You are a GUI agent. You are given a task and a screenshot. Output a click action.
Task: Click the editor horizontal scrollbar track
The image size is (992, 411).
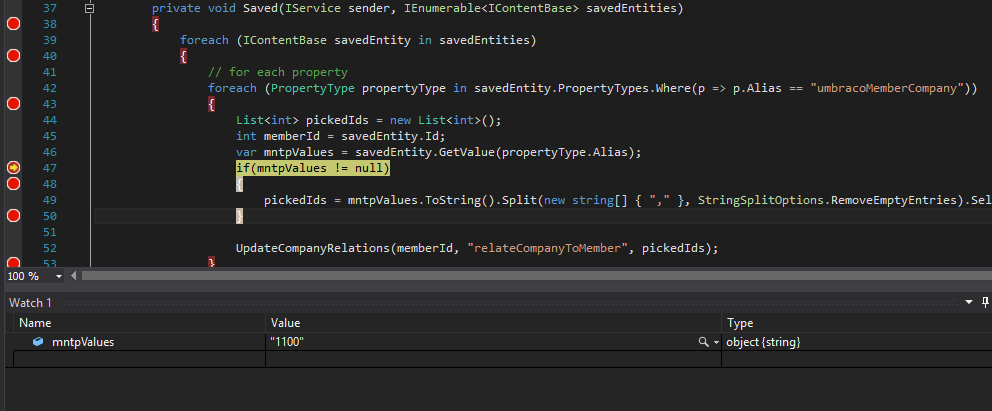(x=536, y=276)
